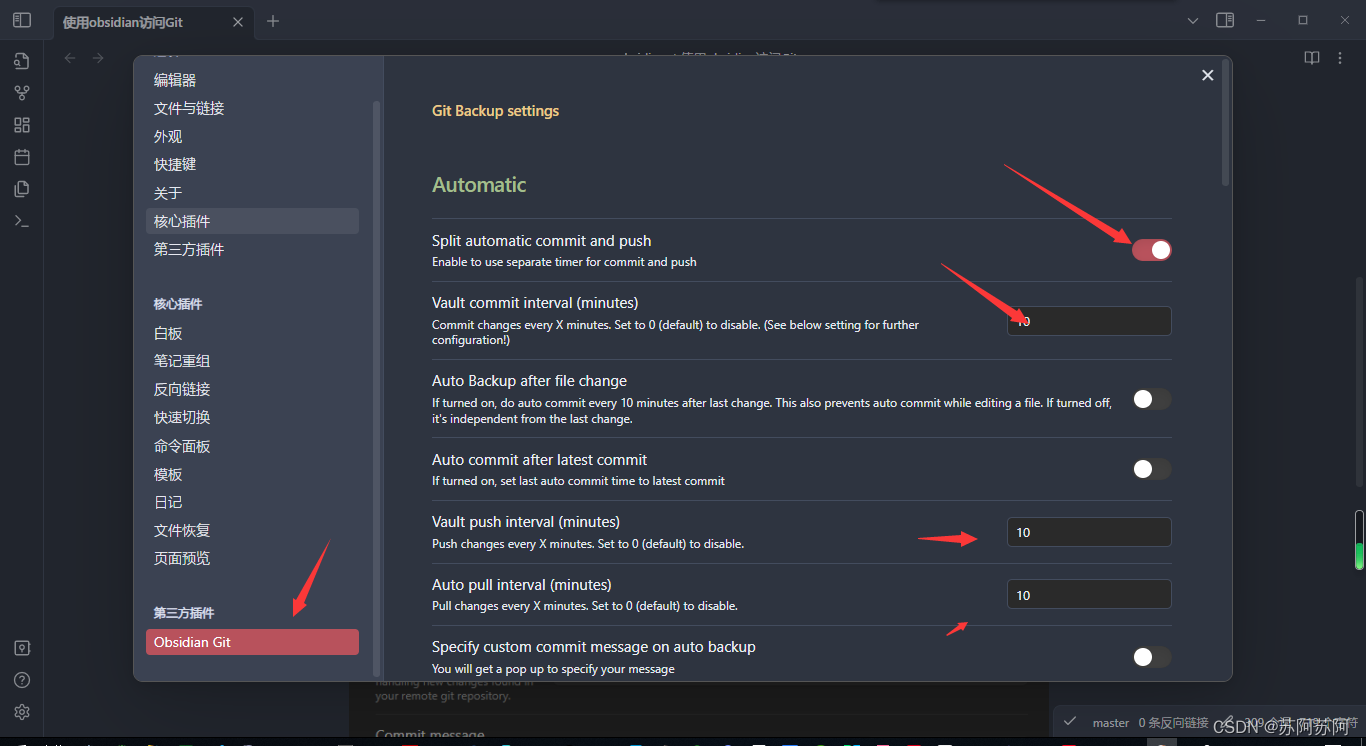Open settings gear in ribbon
This screenshot has height=746, width=1366.
coord(22,712)
